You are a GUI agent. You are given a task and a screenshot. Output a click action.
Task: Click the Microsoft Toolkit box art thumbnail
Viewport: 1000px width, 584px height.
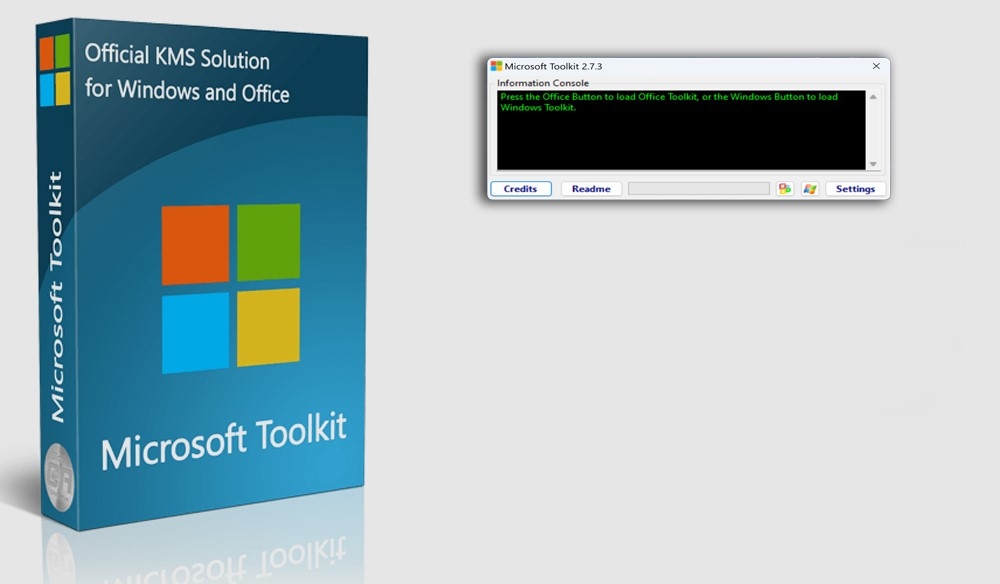(200, 270)
